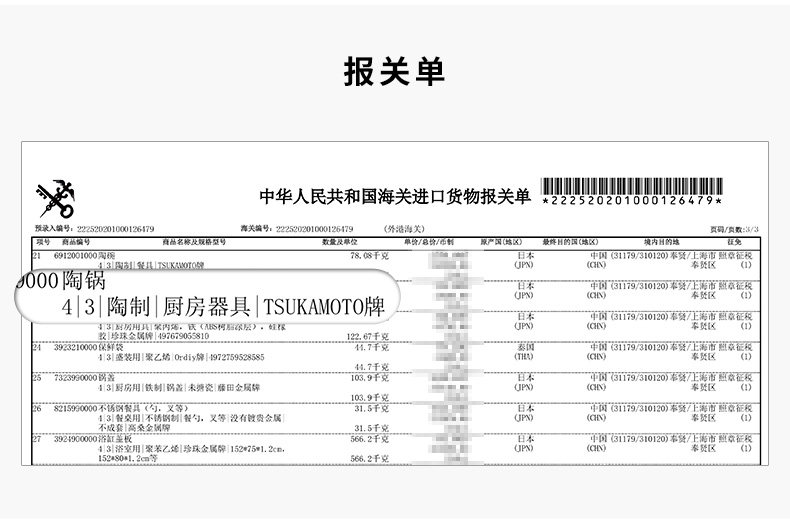790x527 pixels.
Task: Click the (外港海关) label
Action: [405, 229]
